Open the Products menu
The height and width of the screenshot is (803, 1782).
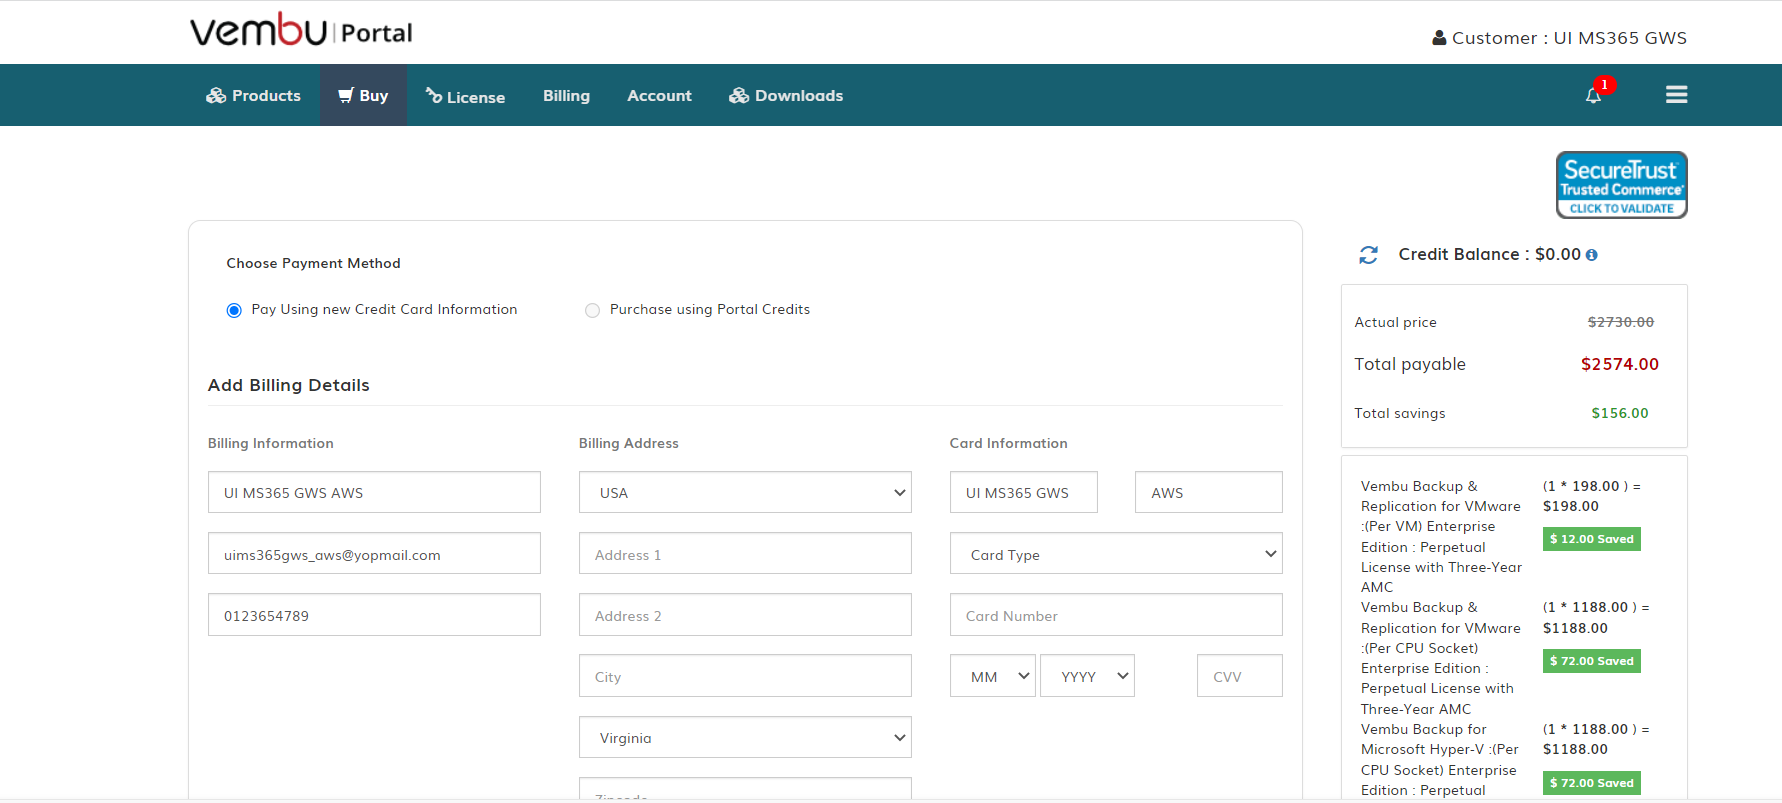click(254, 95)
